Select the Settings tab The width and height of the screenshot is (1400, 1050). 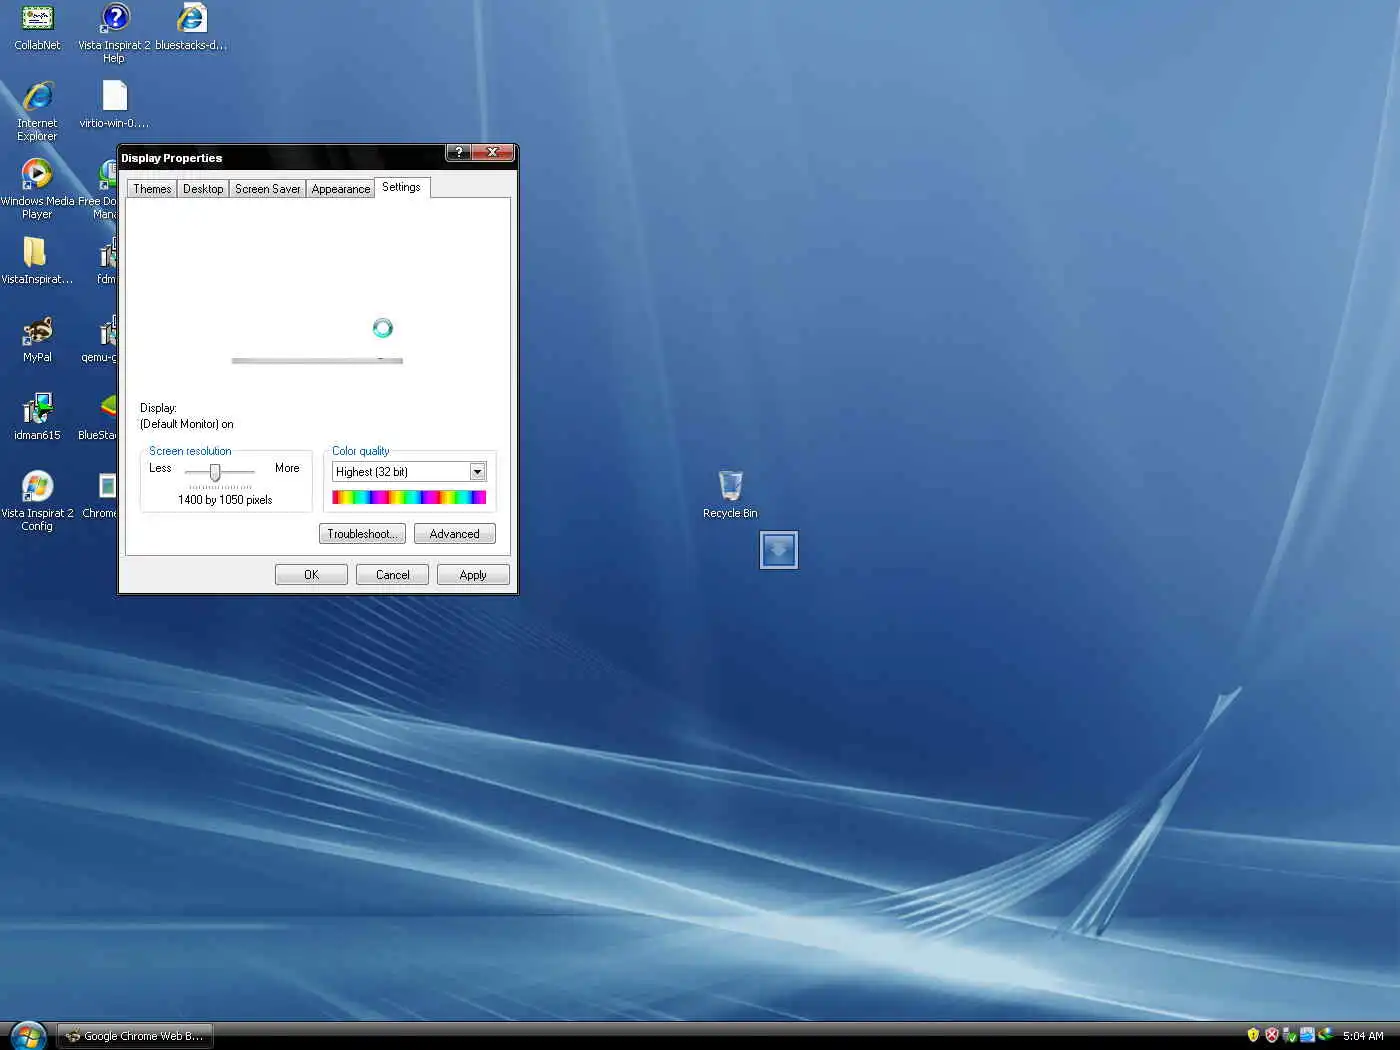click(x=401, y=187)
